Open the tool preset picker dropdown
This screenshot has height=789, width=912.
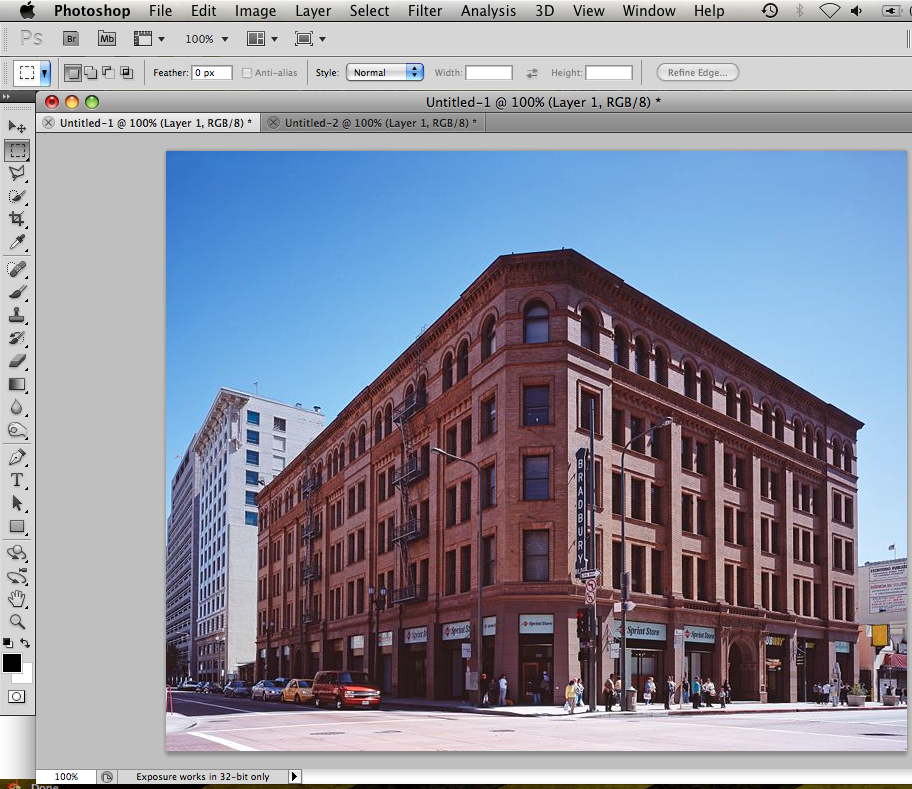(44, 73)
